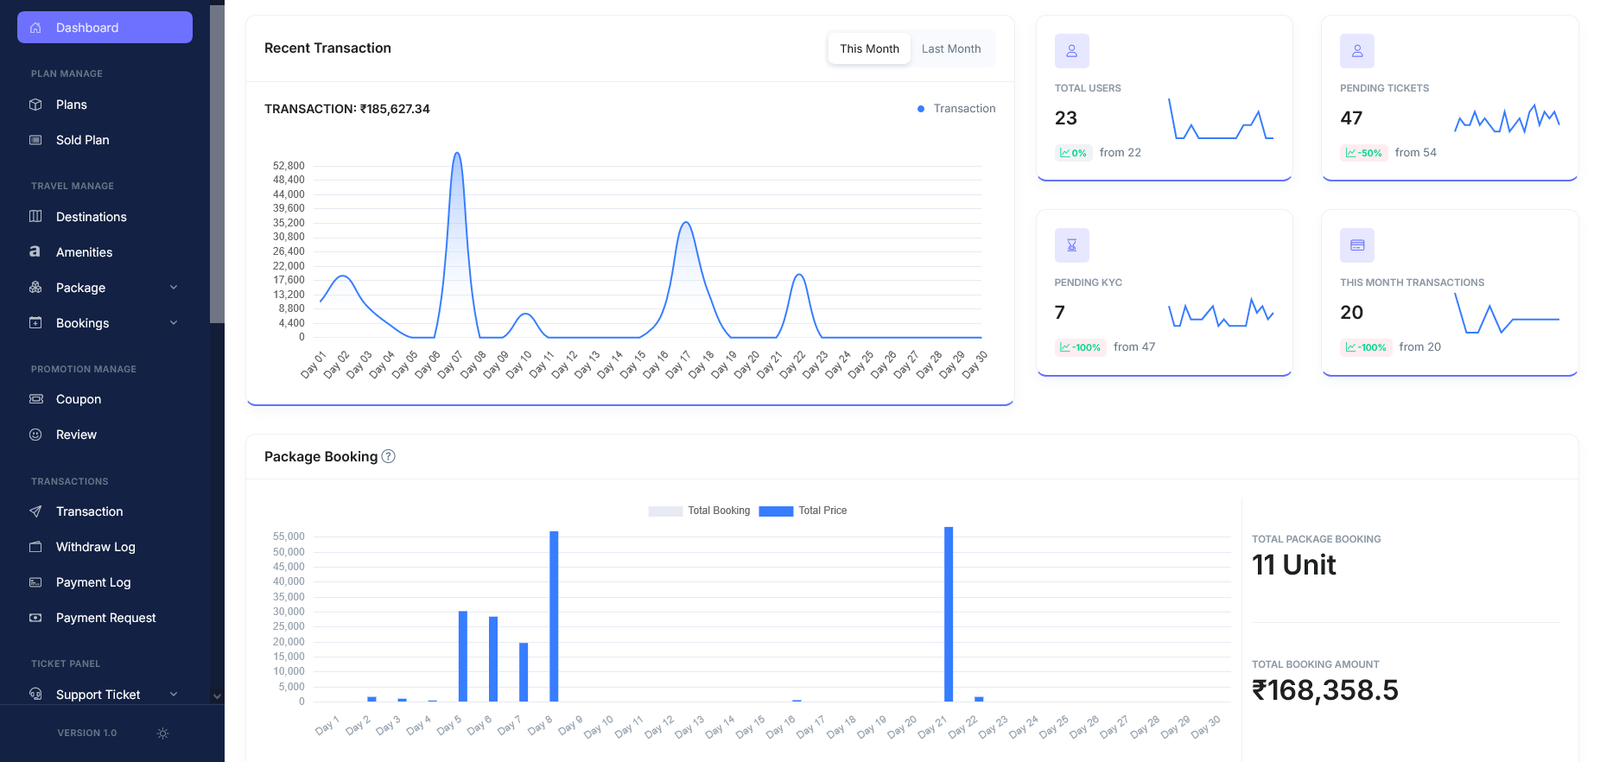Click the Destinations map icon
The width and height of the screenshot is (1600, 762).
click(36, 217)
